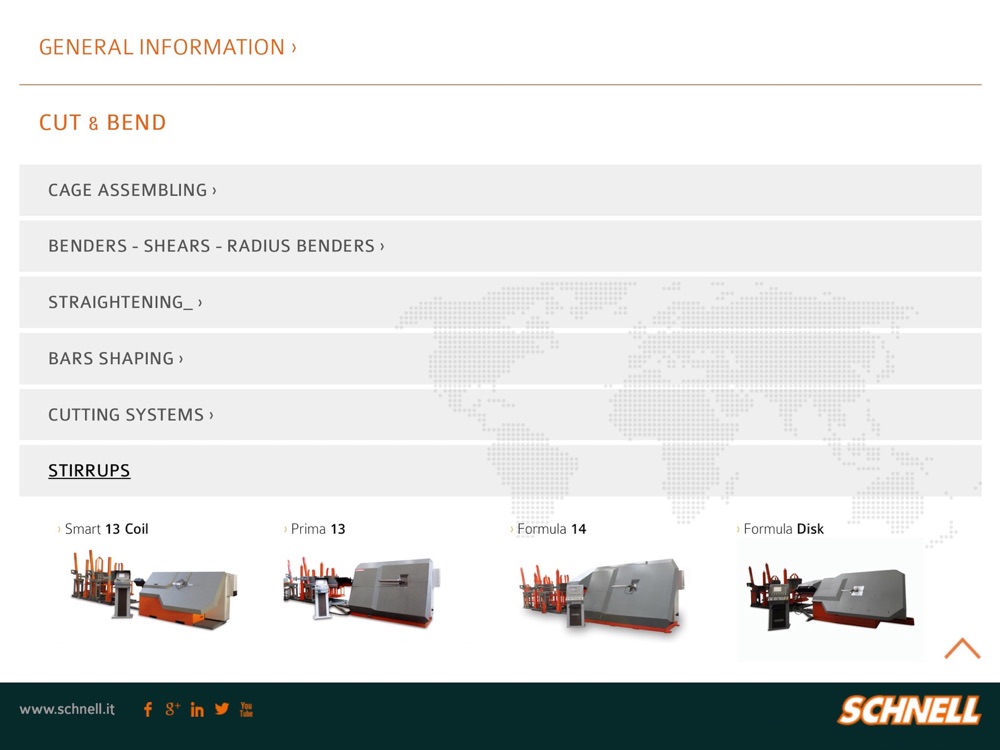Select the Cut & Bend heading
Screen dimensions: 1000x750
pyautogui.click(x=103, y=122)
